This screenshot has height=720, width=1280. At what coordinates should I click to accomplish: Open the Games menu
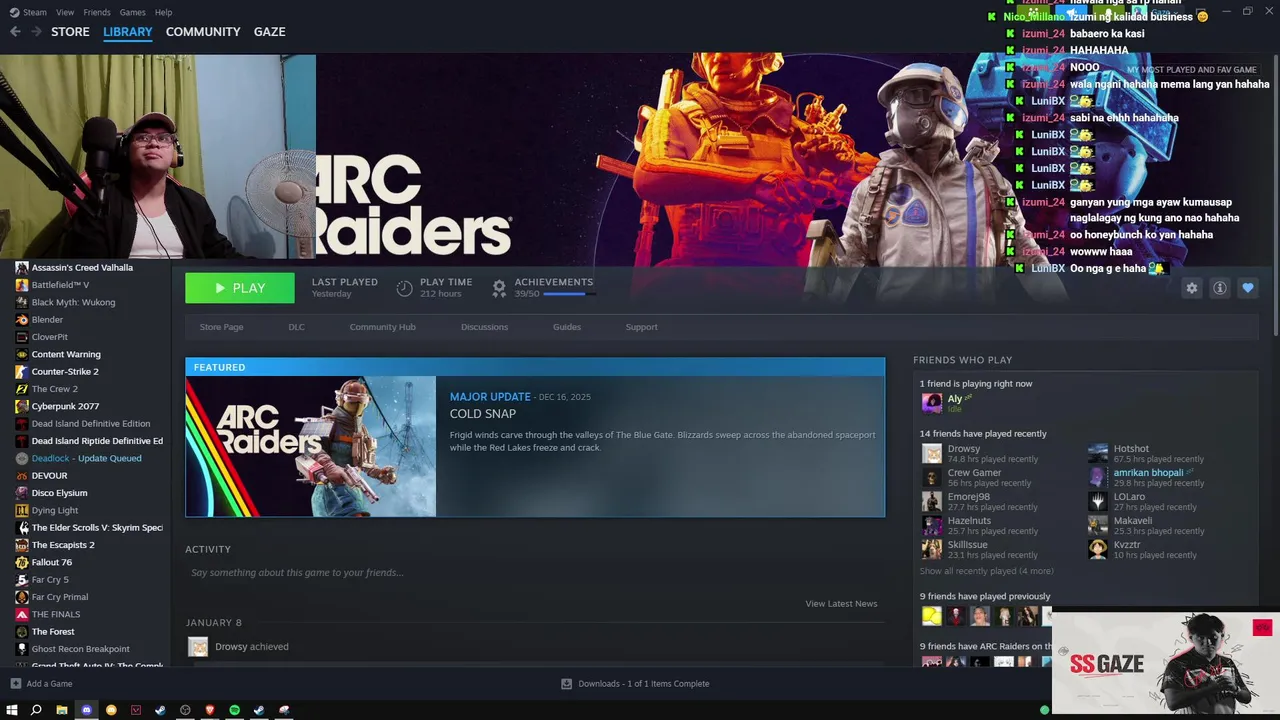pyautogui.click(x=132, y=12)
